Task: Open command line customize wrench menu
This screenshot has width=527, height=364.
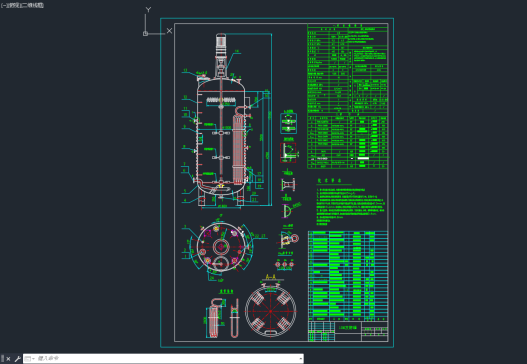Action: [x=17, y=359]
